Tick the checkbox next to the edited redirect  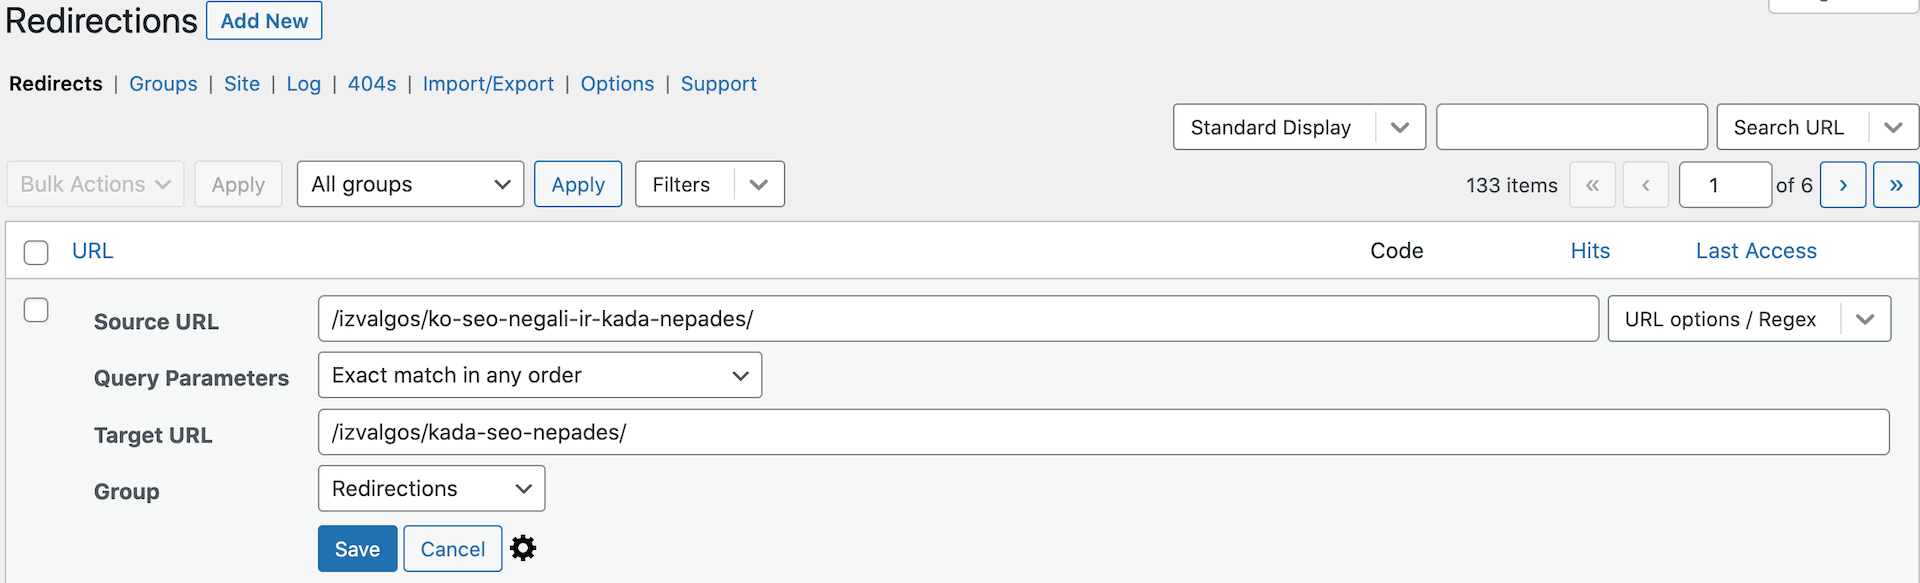coord(36,310)
